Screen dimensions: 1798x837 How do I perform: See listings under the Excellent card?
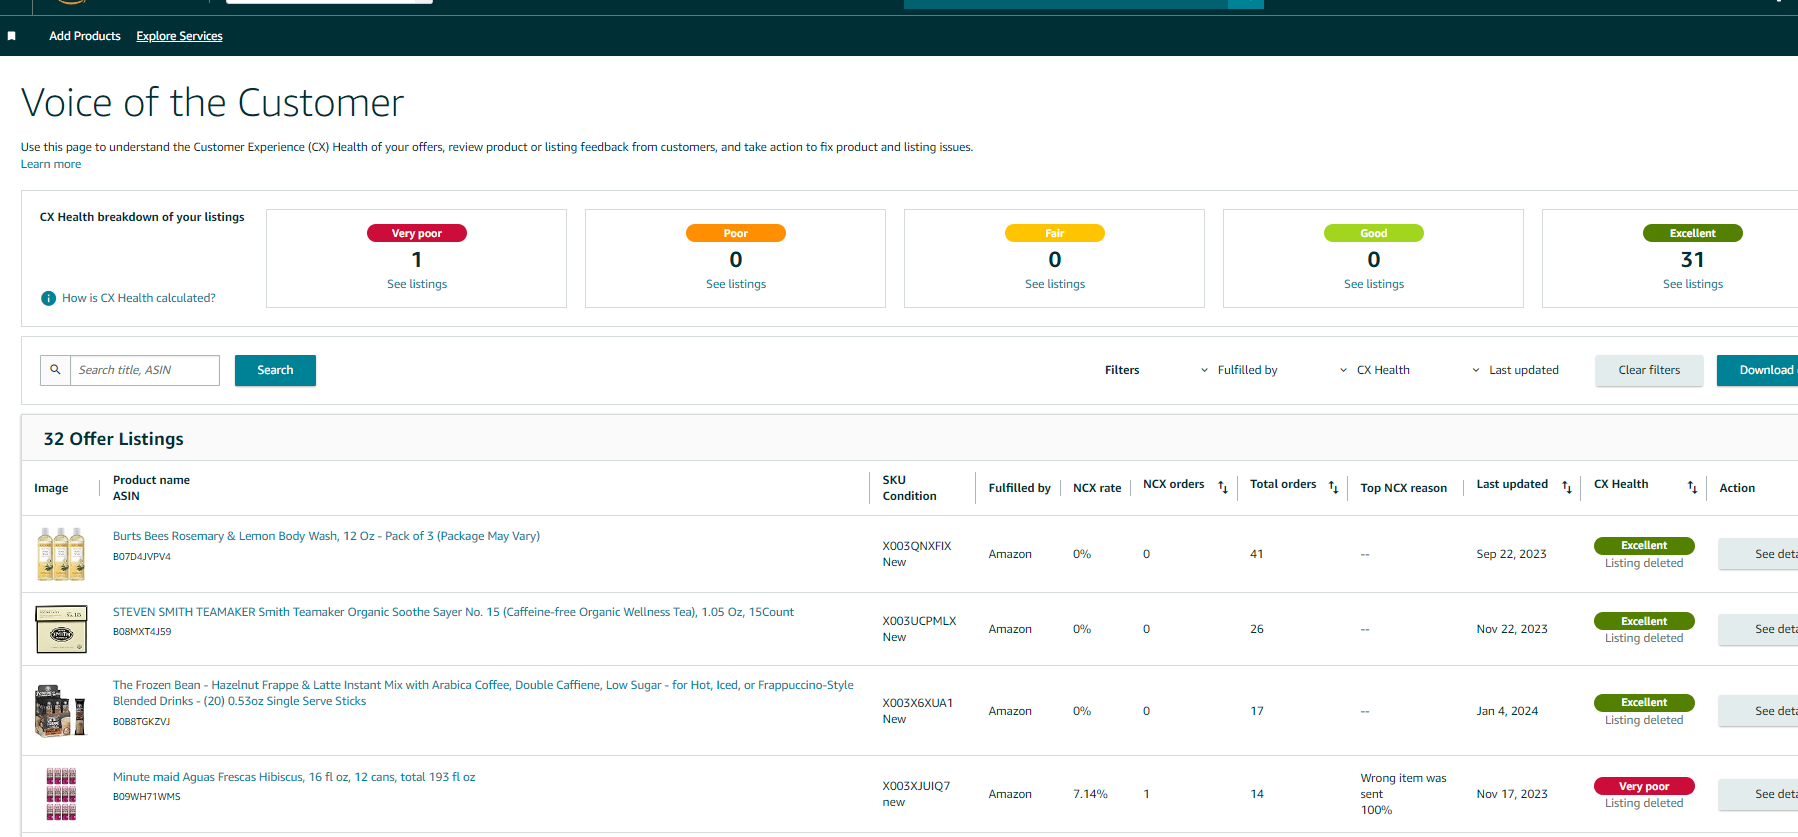(1693, 284)
